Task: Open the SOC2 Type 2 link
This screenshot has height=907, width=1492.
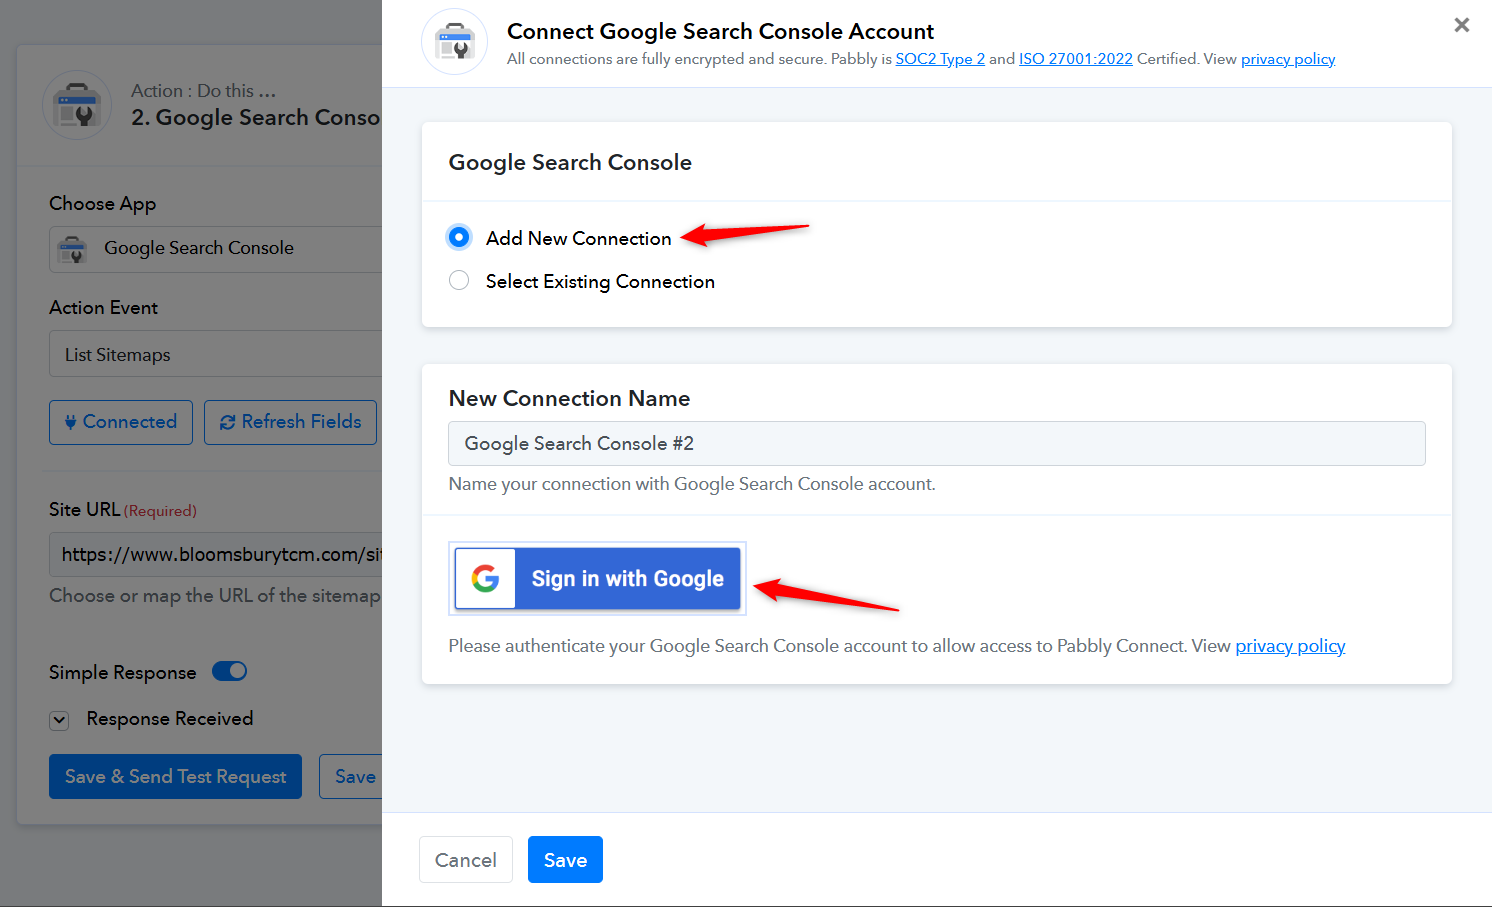Action: pos(940,59)
